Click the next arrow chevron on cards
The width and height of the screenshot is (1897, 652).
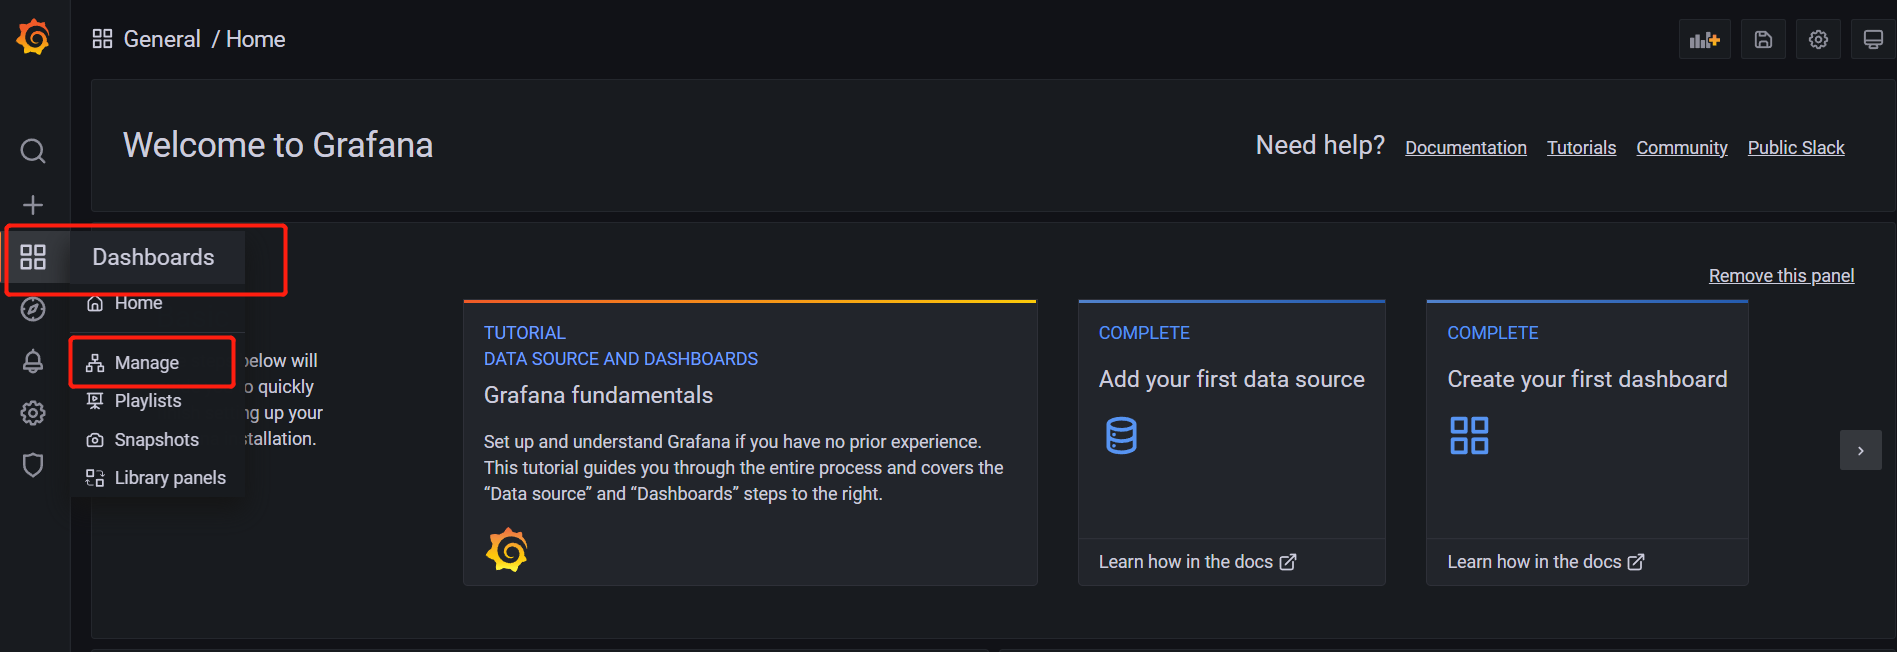pos(1861,450)
